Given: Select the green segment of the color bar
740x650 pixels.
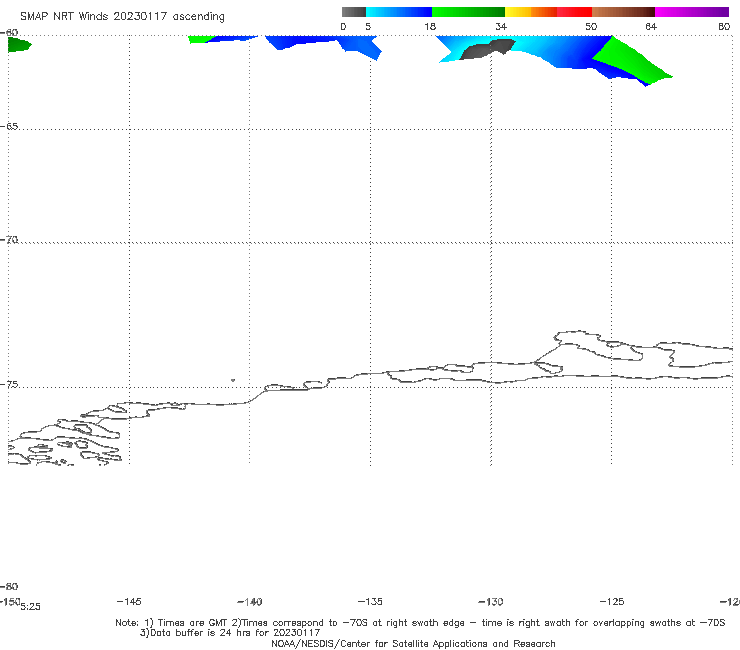Looking at the screenshot, I should (x=468, y=12).
